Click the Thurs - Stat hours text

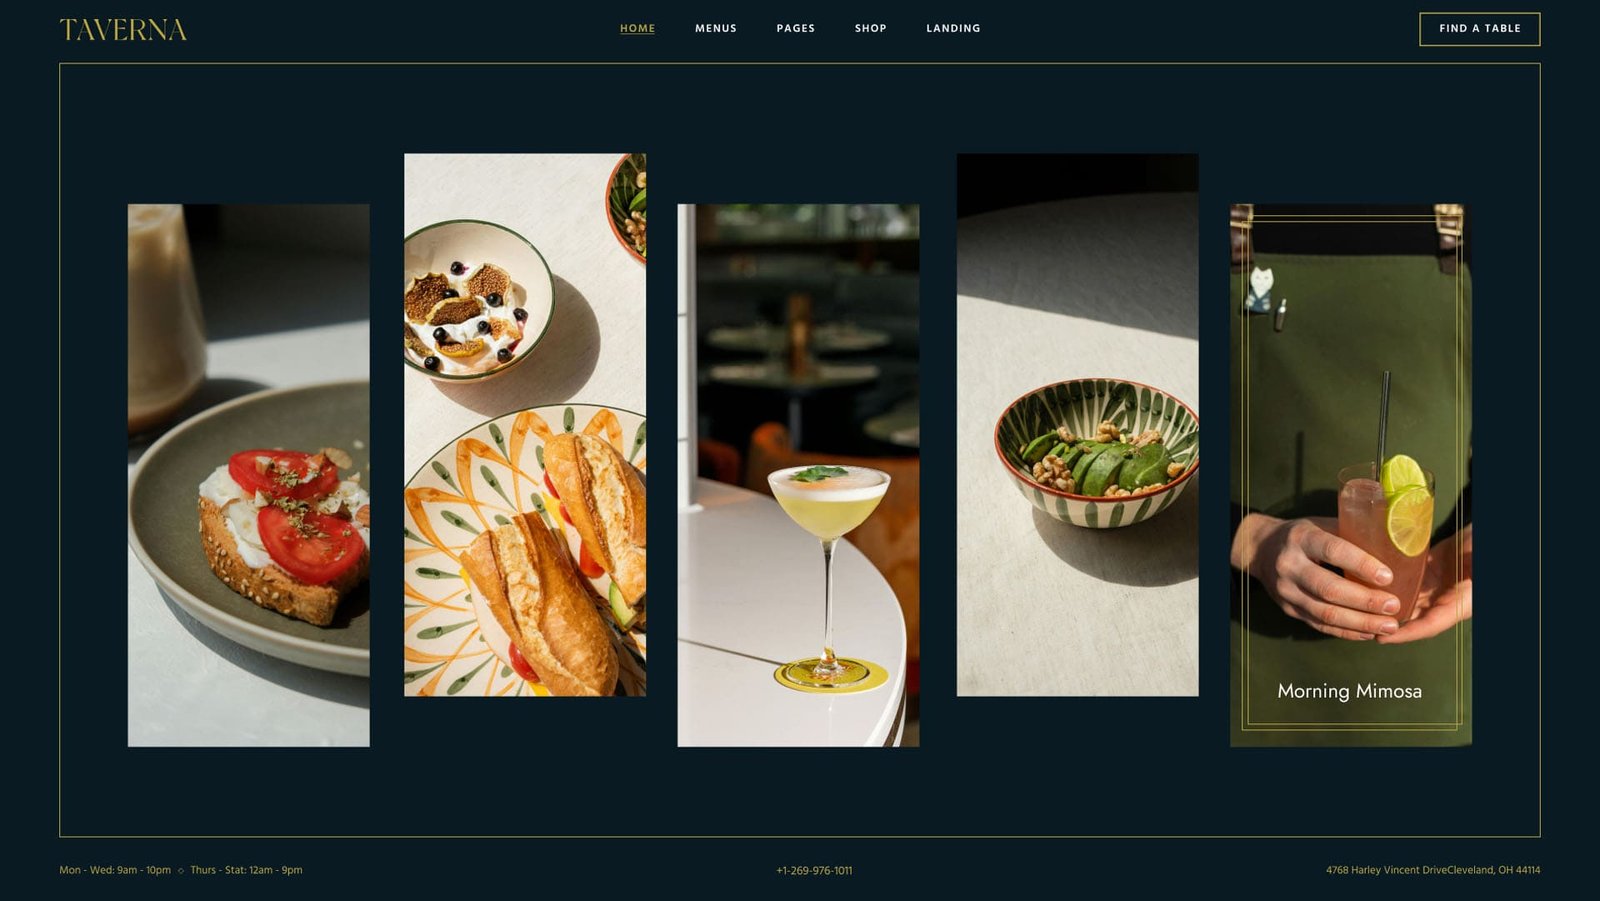[x=246, y=870]
